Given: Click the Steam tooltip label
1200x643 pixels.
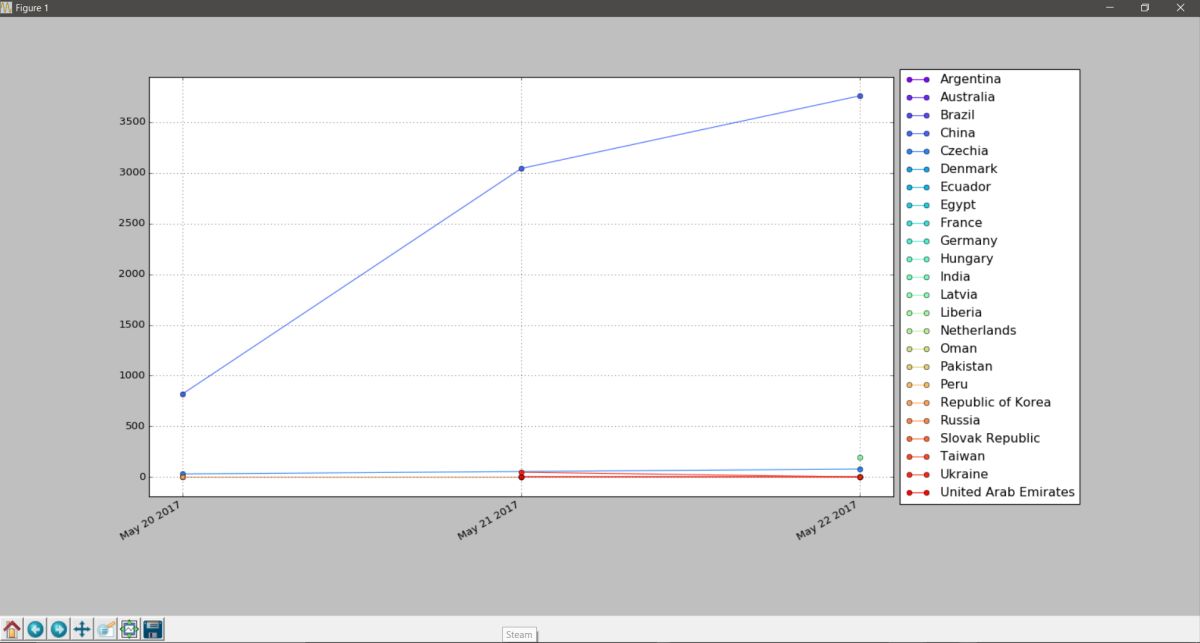Looking at the screenshot, I should [519, 634].
